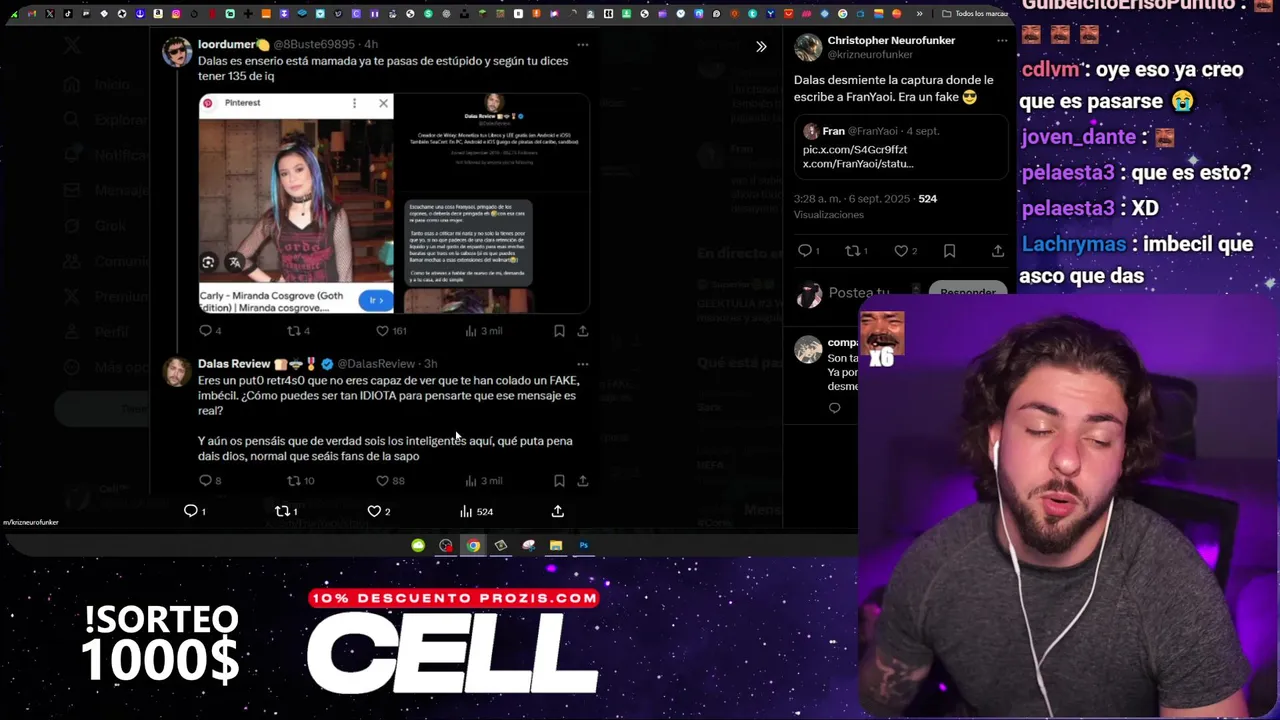Open File Explorer from the taskbar

point(556,545)
